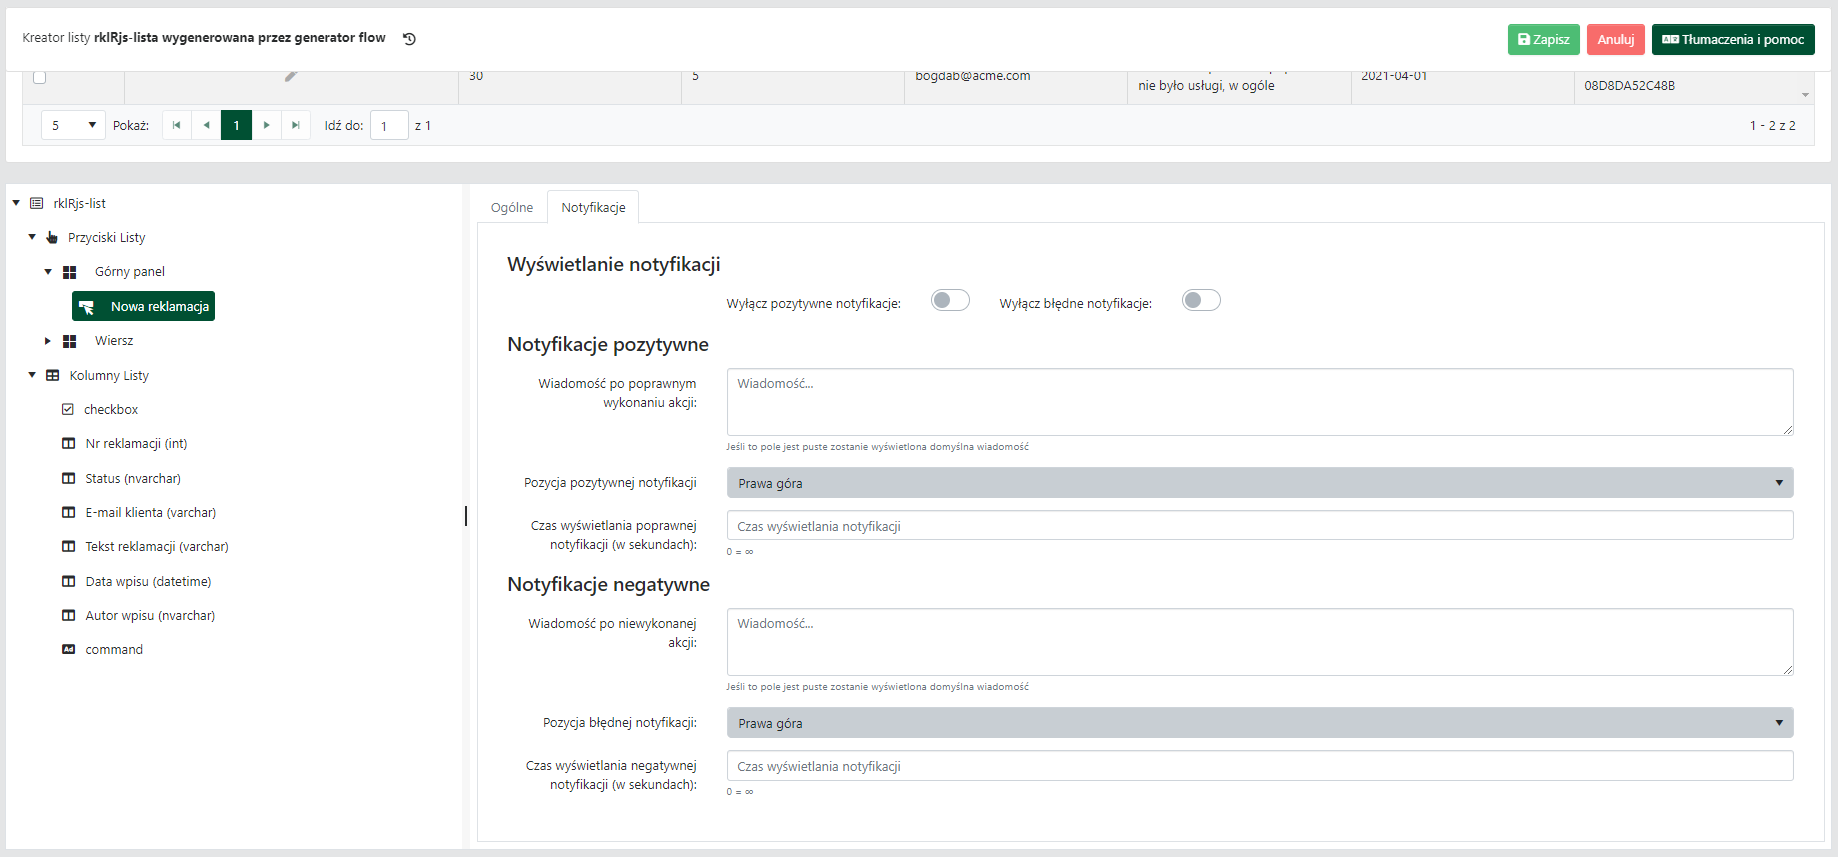
Task: Click the table icon beside Kolumny Listy
Action: click(53, 375)
